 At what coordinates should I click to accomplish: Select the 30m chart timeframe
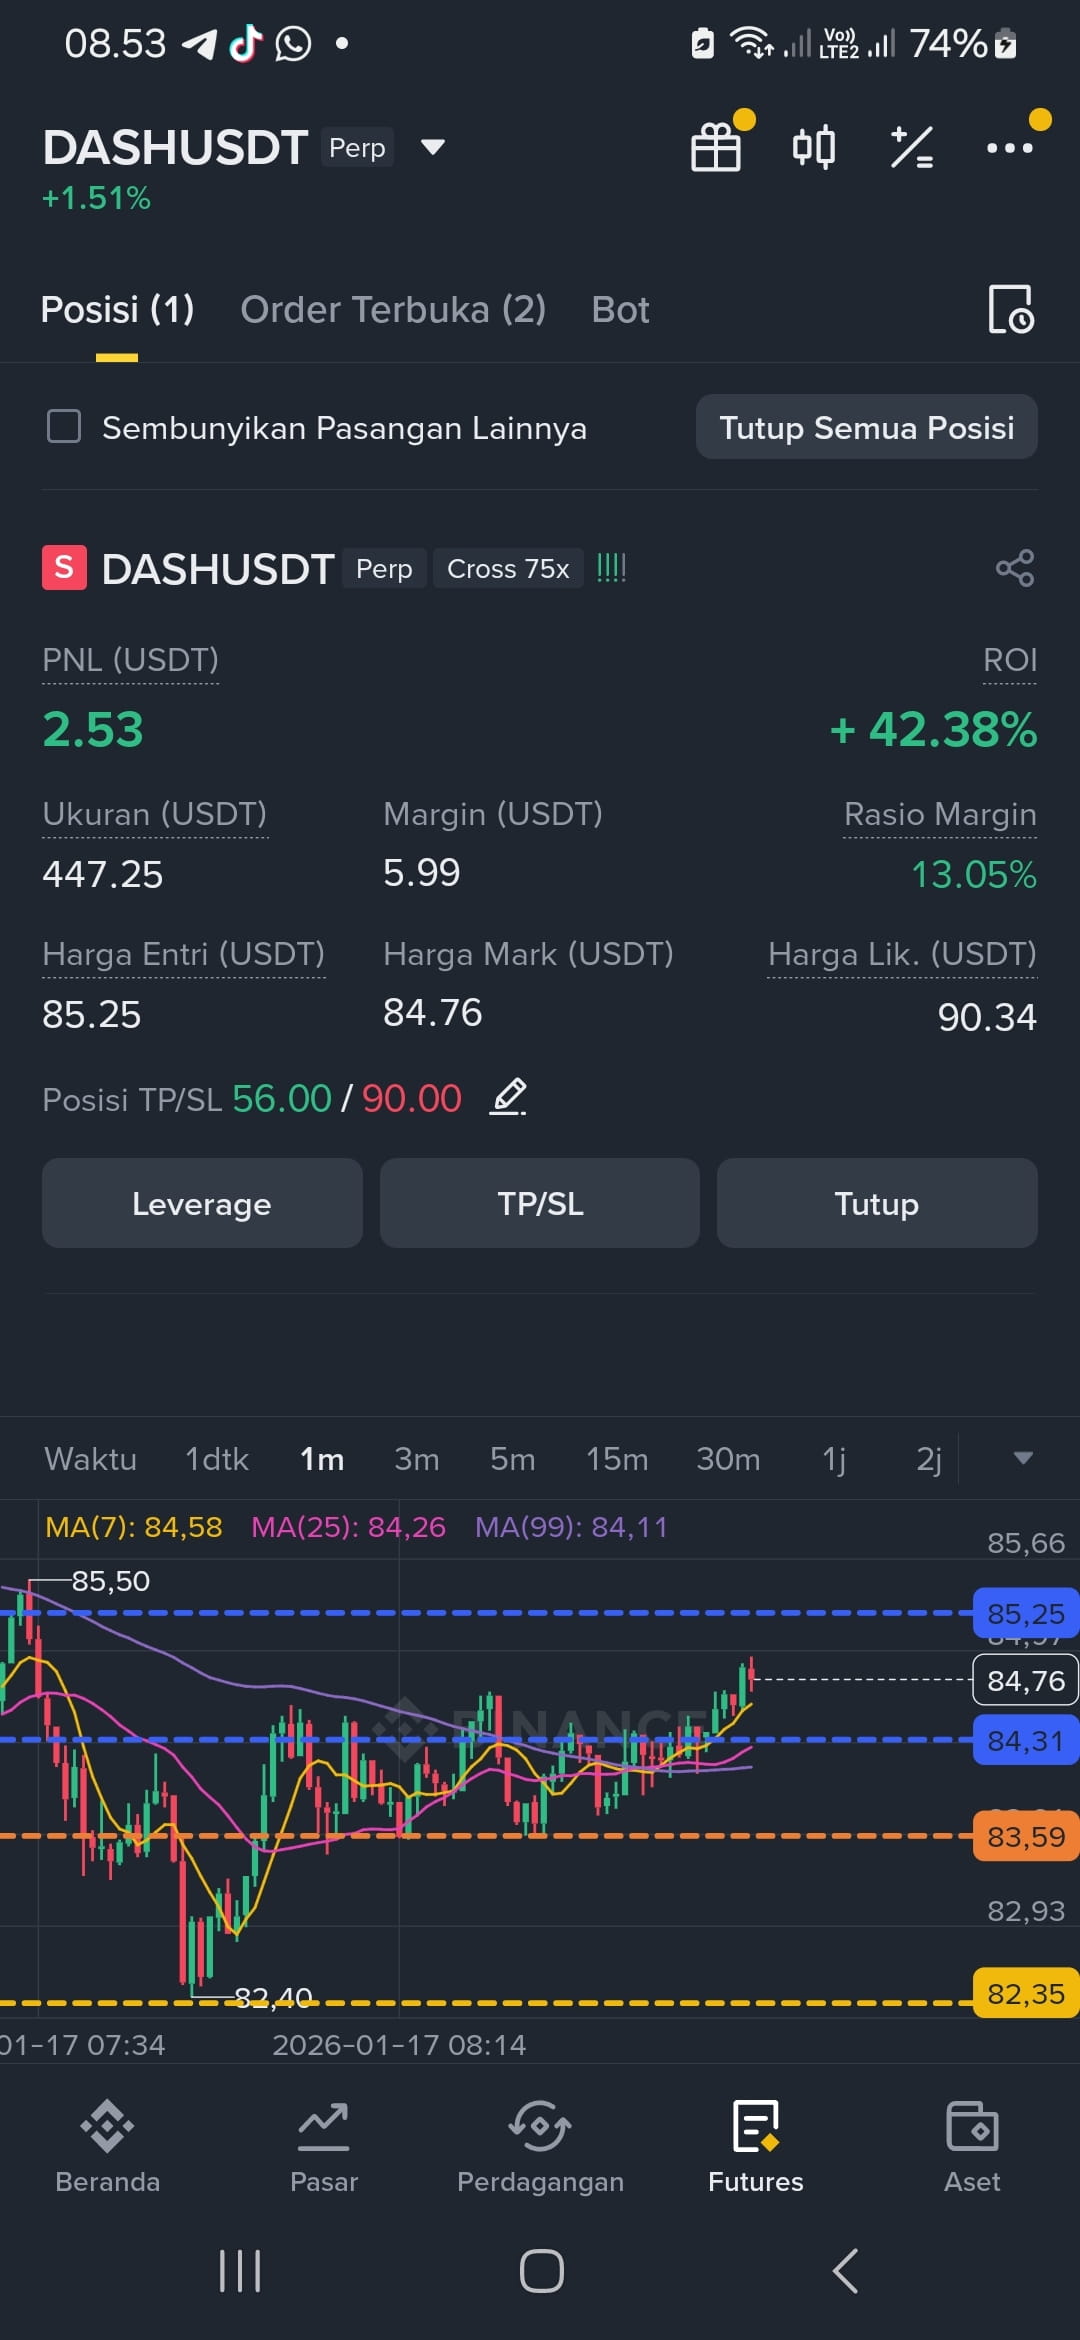pyautogui.click(x=728, y=1459)
